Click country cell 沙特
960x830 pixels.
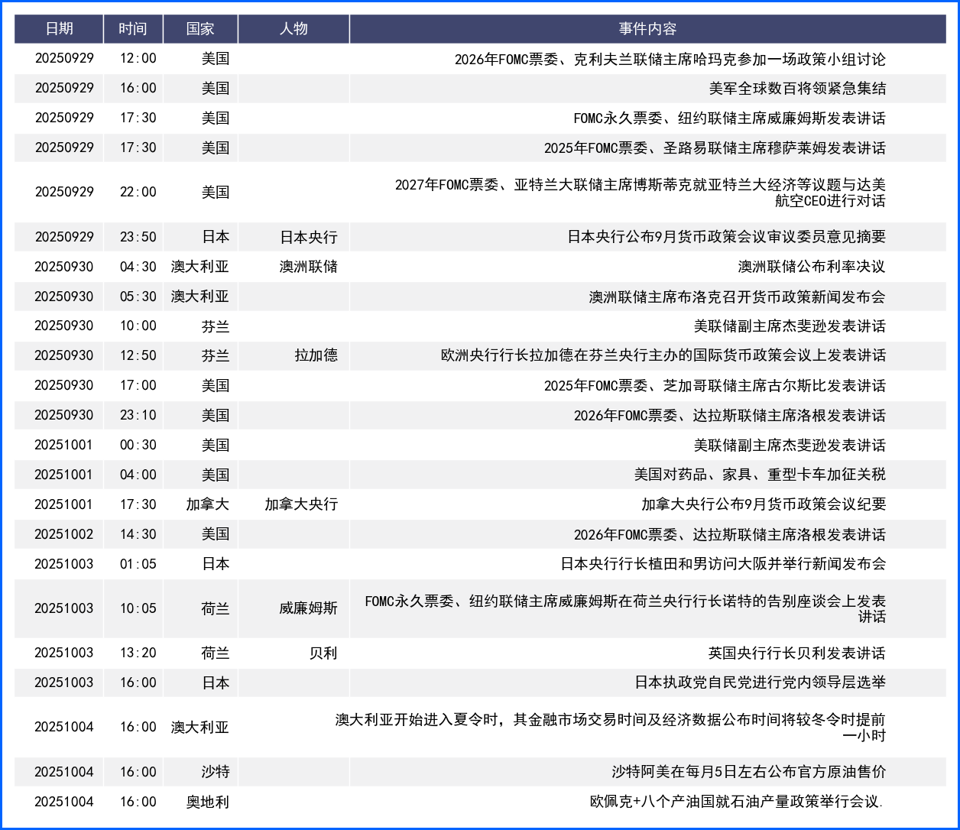[216, 772]
